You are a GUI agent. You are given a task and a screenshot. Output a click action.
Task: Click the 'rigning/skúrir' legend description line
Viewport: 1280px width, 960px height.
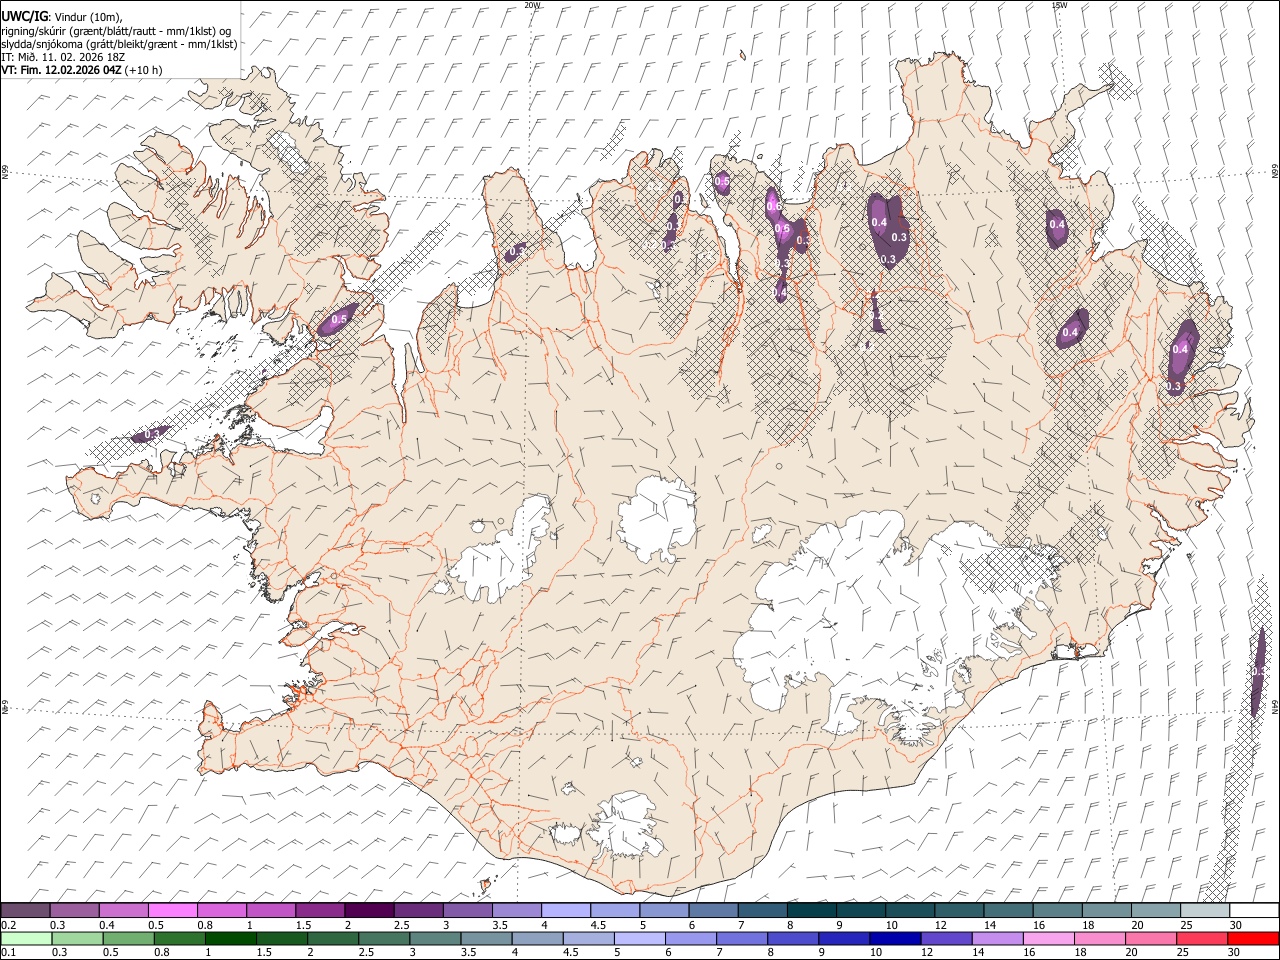click(x=116, y=31)
